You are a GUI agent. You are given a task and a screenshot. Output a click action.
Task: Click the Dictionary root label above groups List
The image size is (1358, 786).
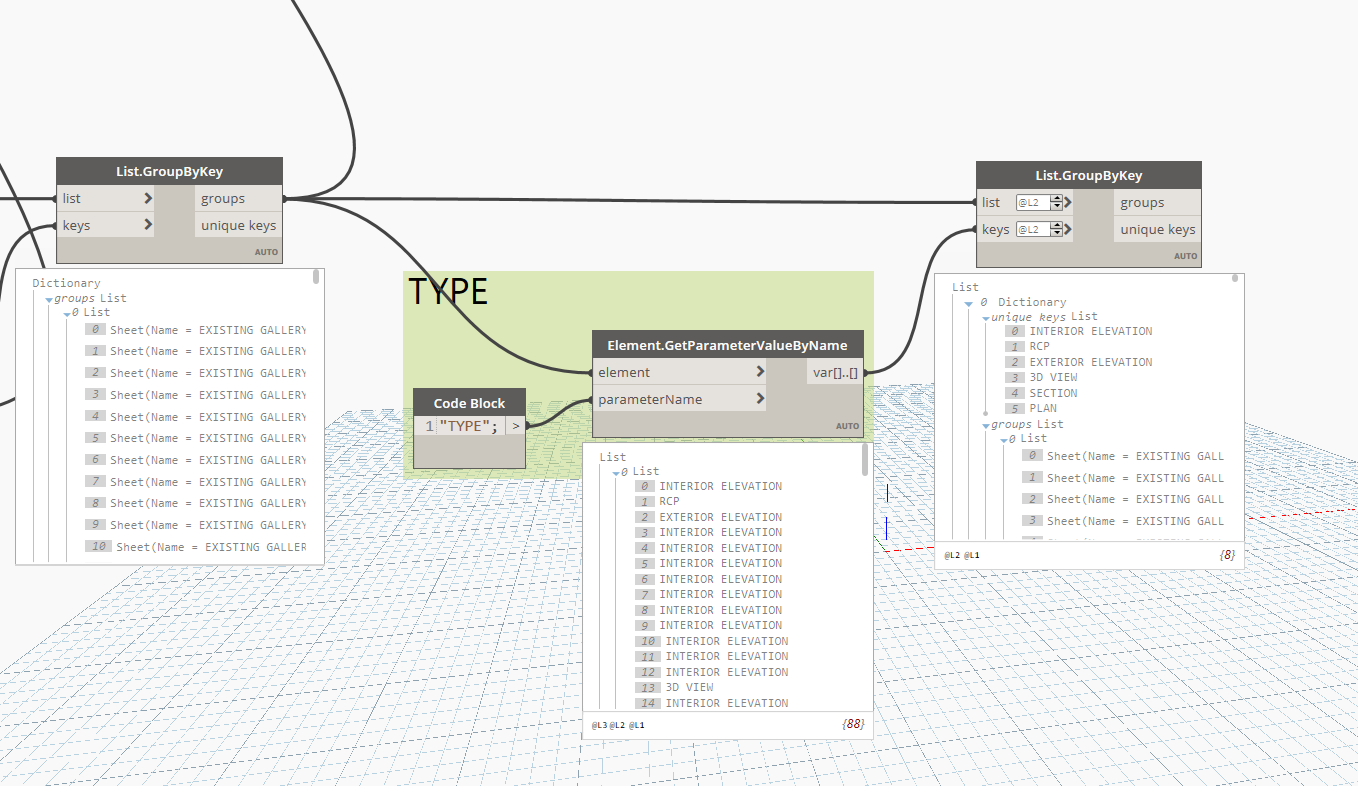[66, 283]
